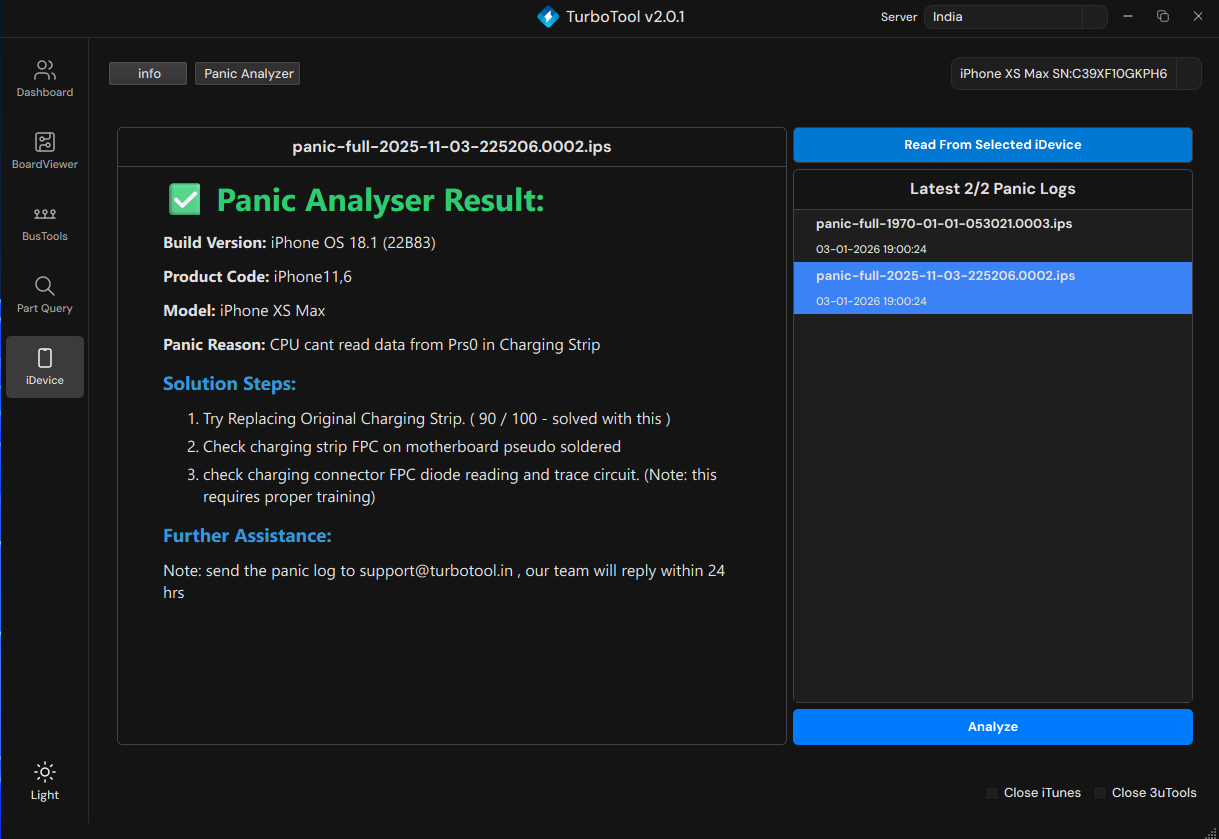Click the TurboTool diamond logo
The height and width of the screenshot is (839, 1219).
(548, 16)
